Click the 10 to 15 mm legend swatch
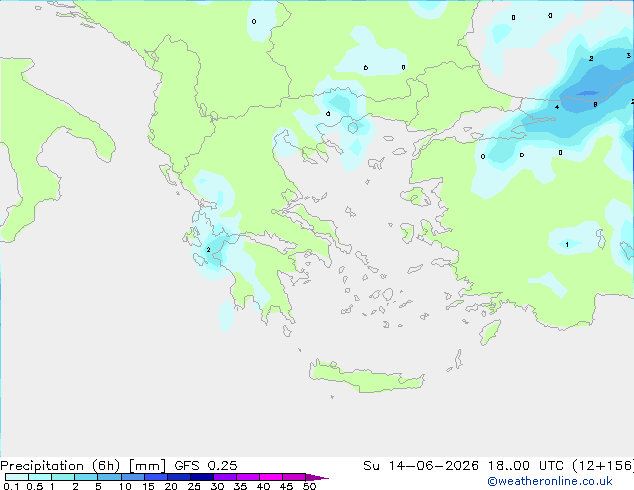 (132, 477)
